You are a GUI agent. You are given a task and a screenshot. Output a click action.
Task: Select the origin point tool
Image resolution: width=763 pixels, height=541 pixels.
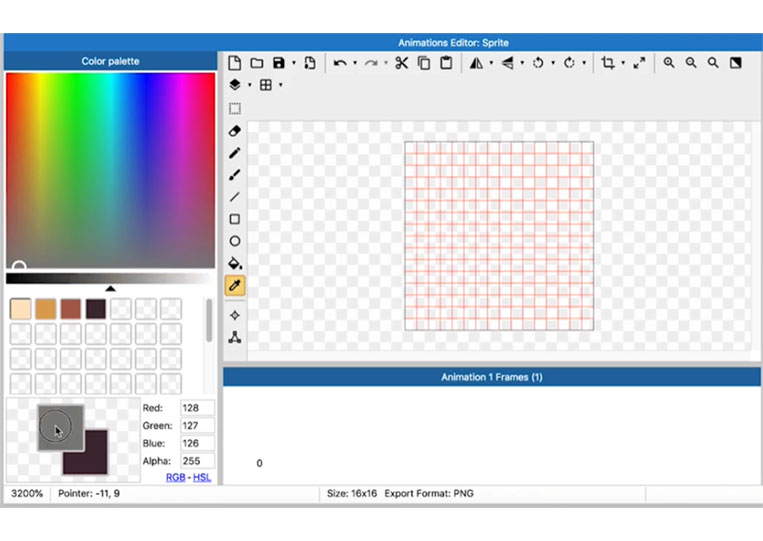(235, 315)
